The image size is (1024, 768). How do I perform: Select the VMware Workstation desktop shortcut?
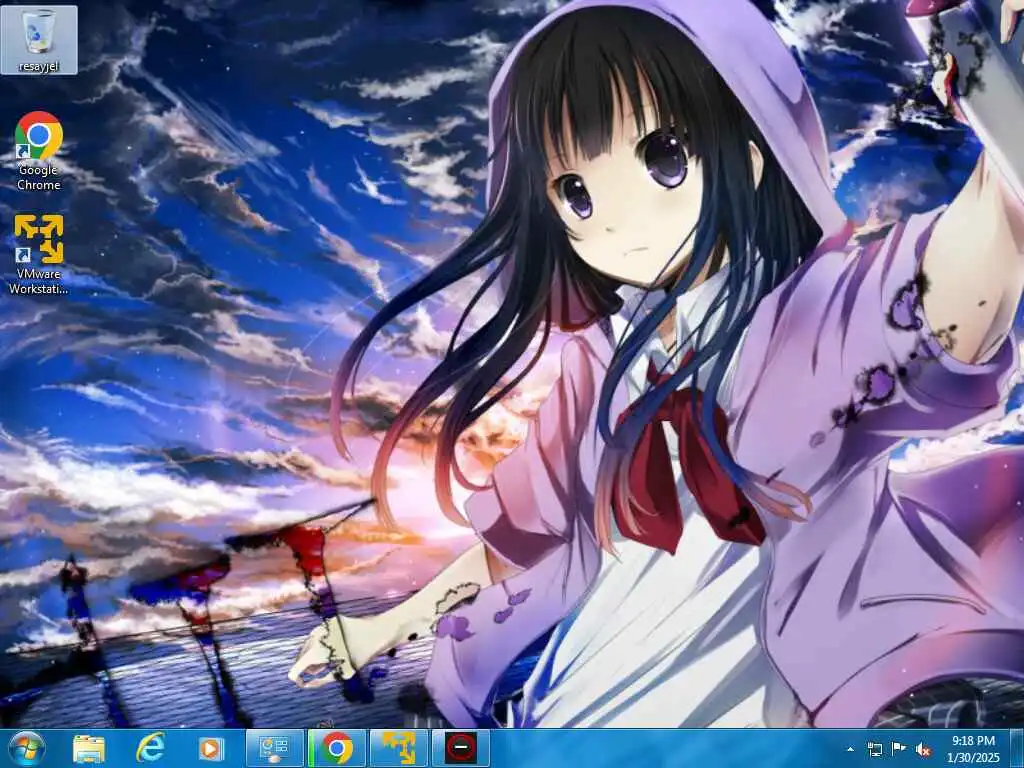coord(39,255)
